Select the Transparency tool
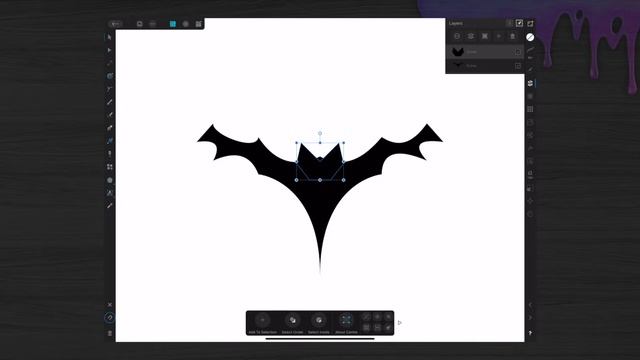This screenshot has width=640, height=360. (109, 154)
